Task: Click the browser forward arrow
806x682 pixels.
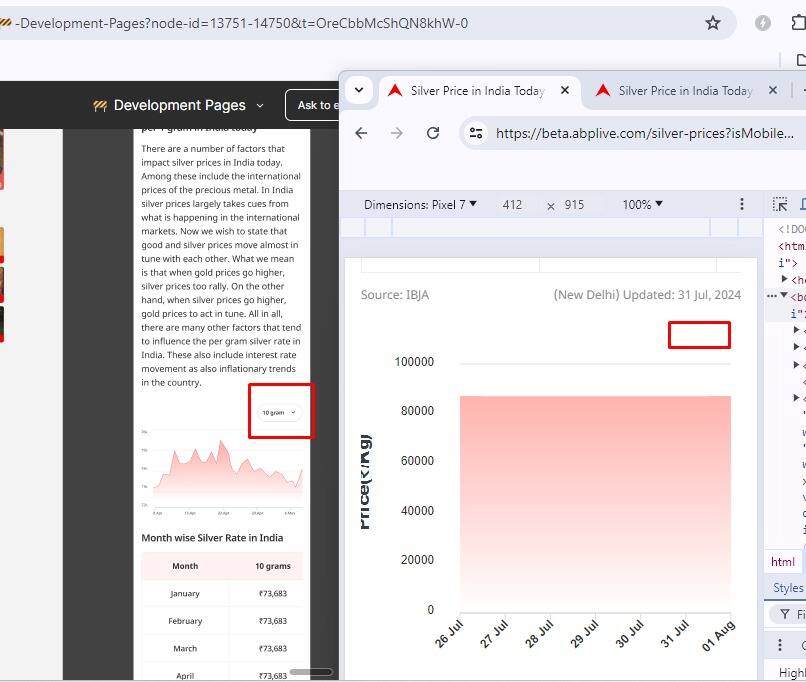Action: click(x=397, y=133)
